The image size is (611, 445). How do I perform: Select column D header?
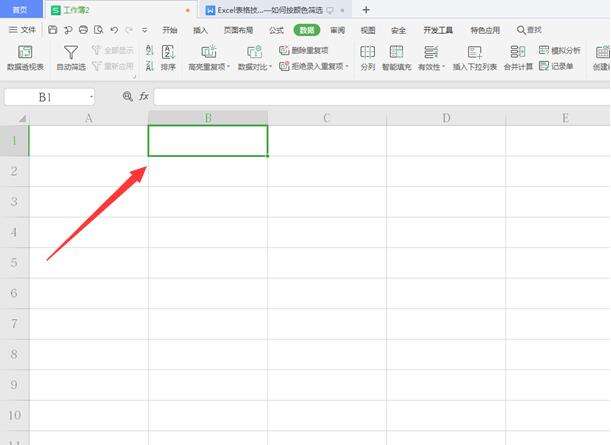tap(446, 118)
